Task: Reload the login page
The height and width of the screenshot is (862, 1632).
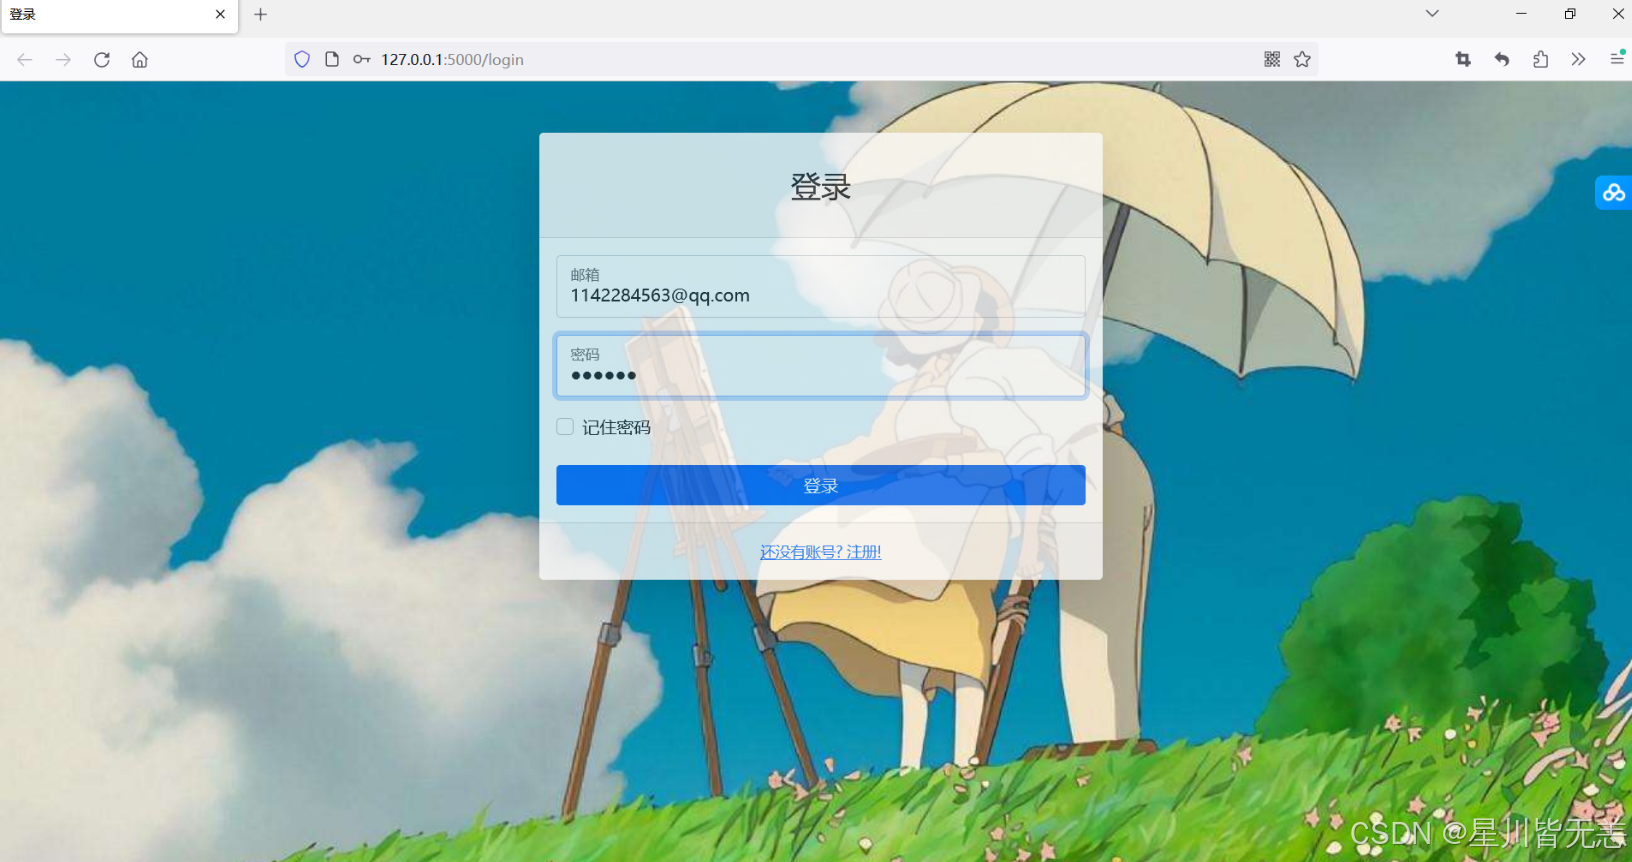Action: click(102, 60)
